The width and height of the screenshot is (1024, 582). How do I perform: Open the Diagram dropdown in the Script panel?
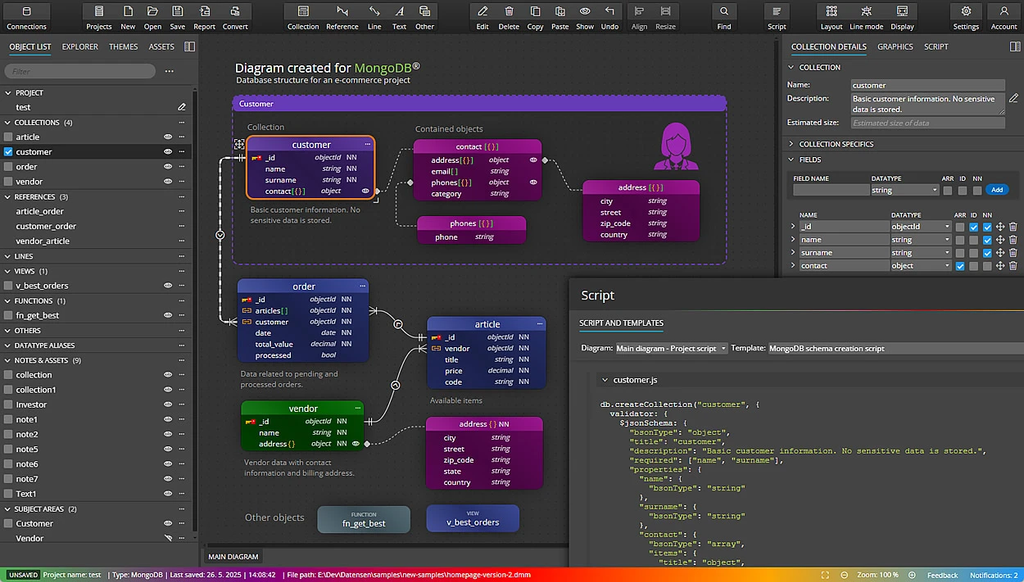pyautogui.click(x=671, y=349)
